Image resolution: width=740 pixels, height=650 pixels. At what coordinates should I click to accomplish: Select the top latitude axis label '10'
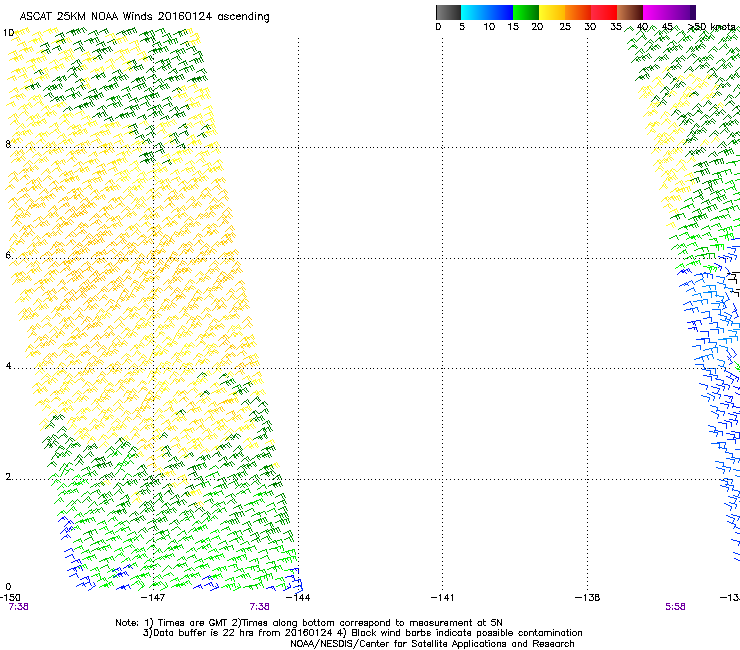click(x=8, y=33)
